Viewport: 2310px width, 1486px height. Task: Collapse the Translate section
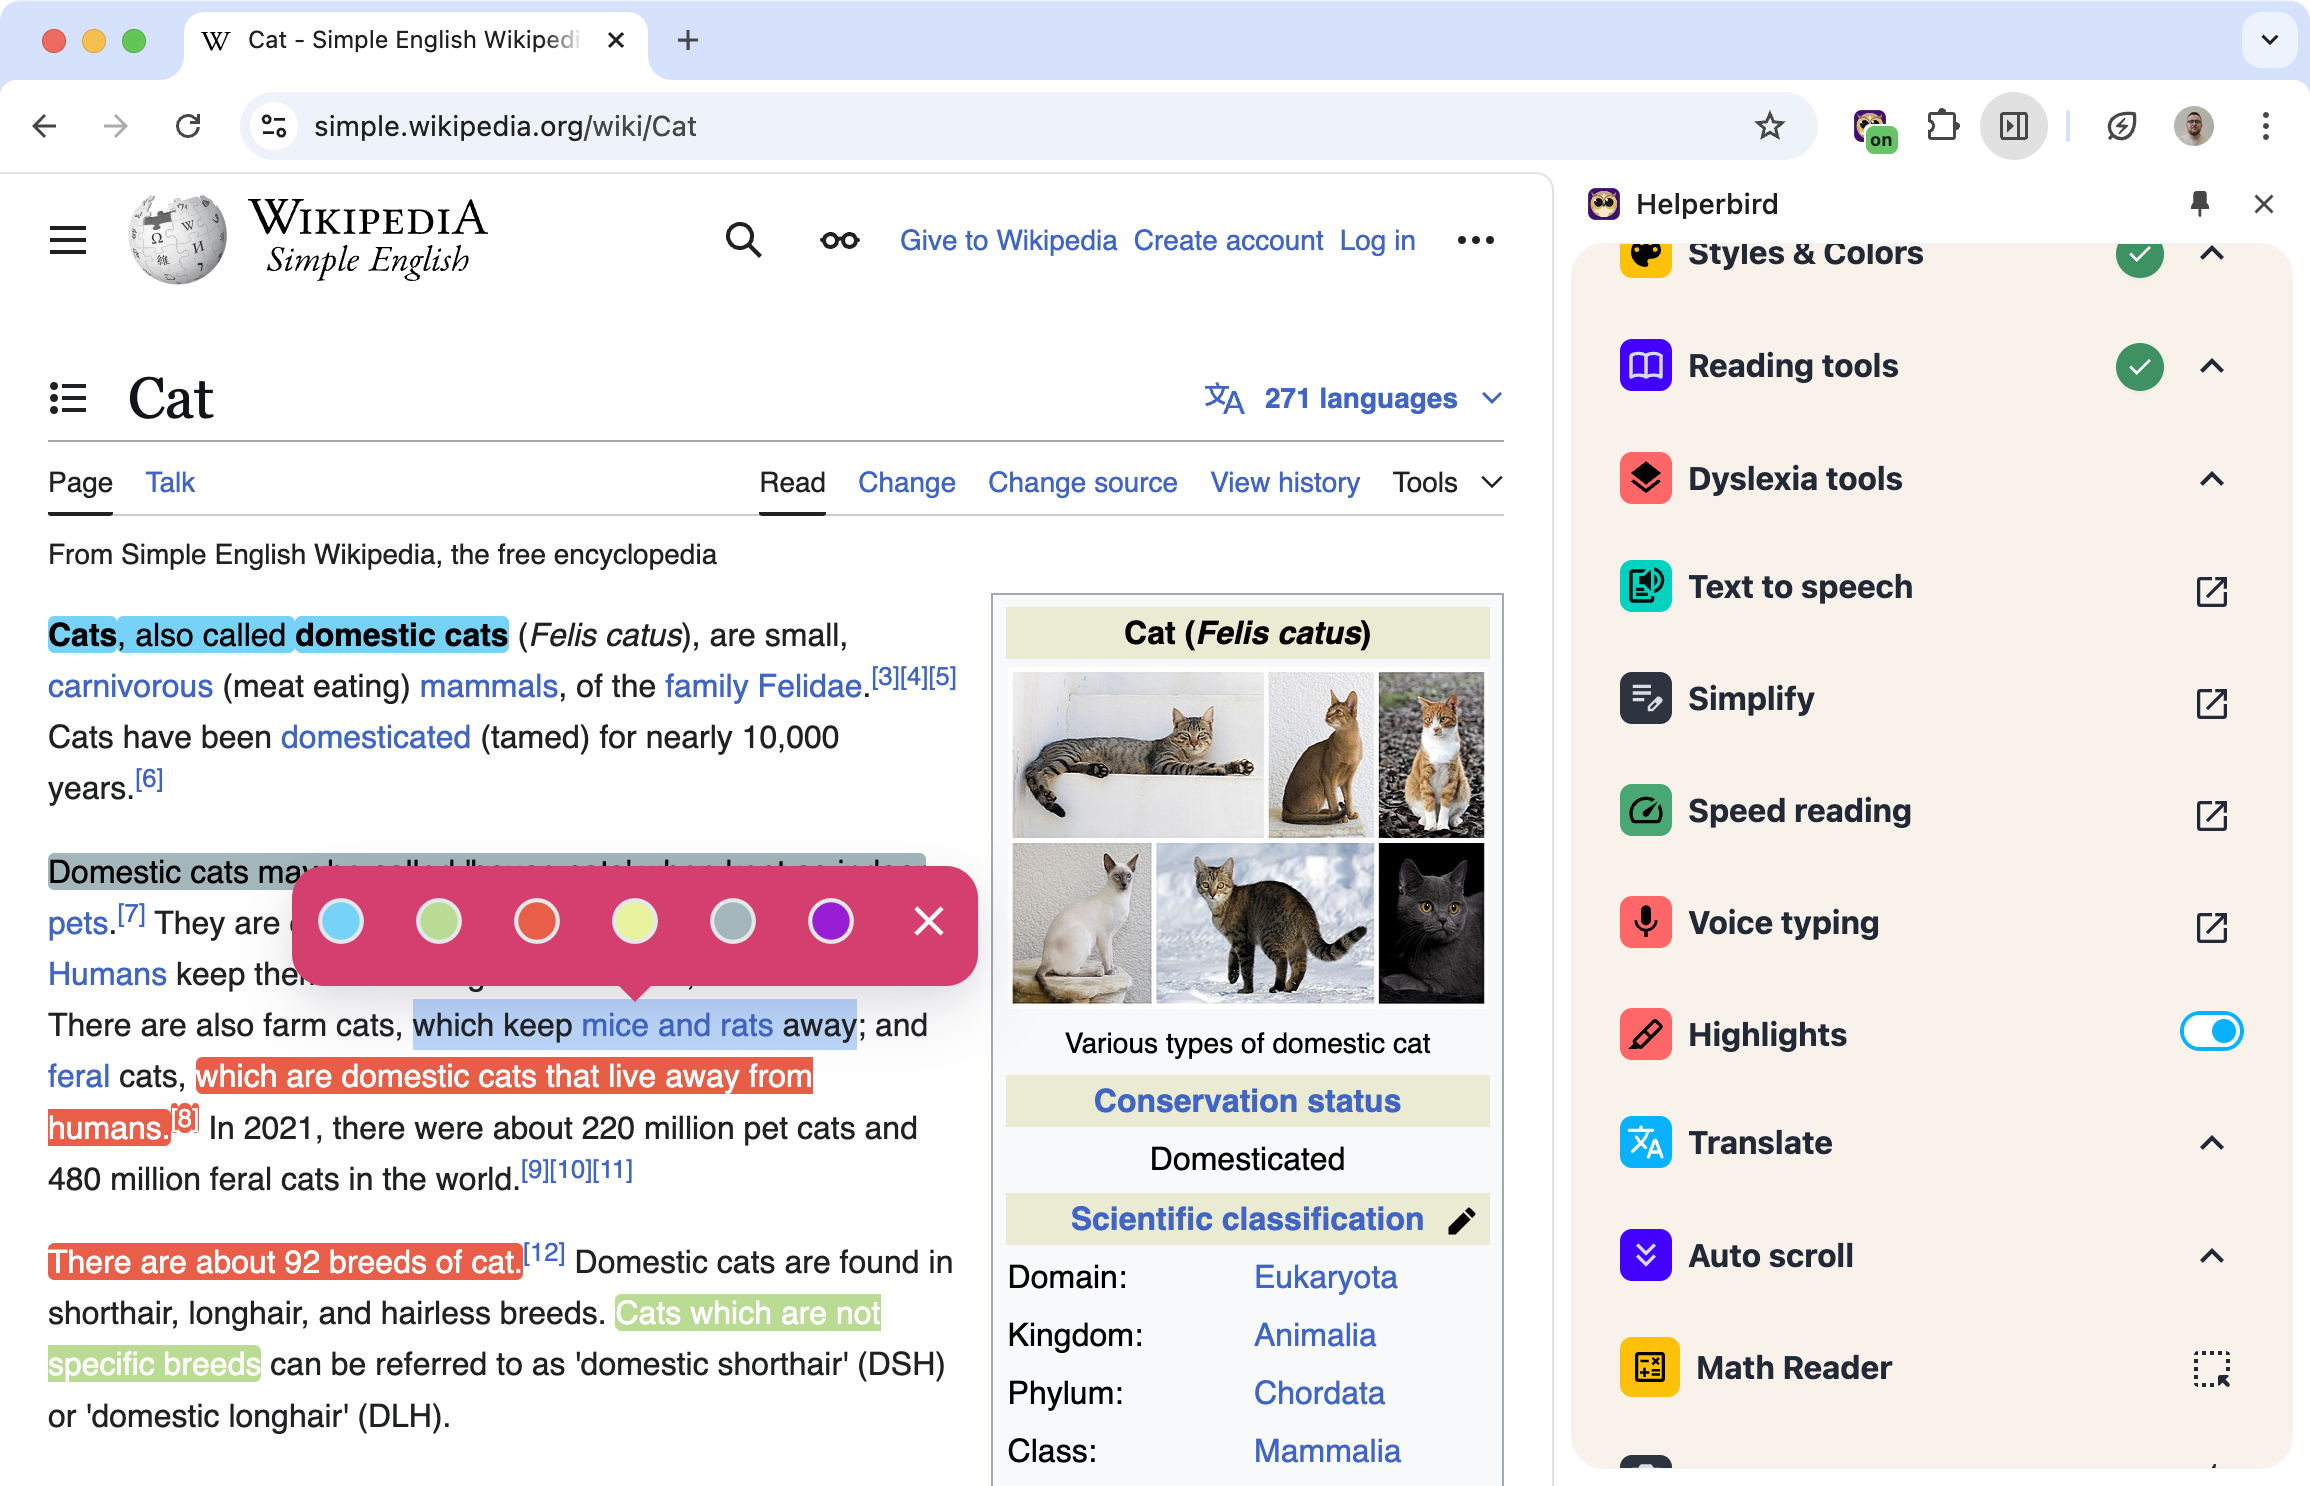click(2211, 1143)
